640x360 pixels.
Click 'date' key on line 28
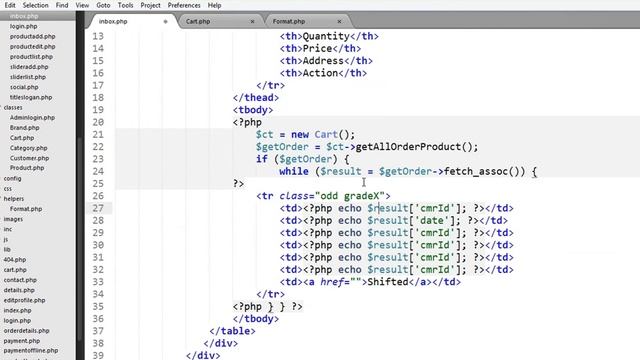(432, 220)
